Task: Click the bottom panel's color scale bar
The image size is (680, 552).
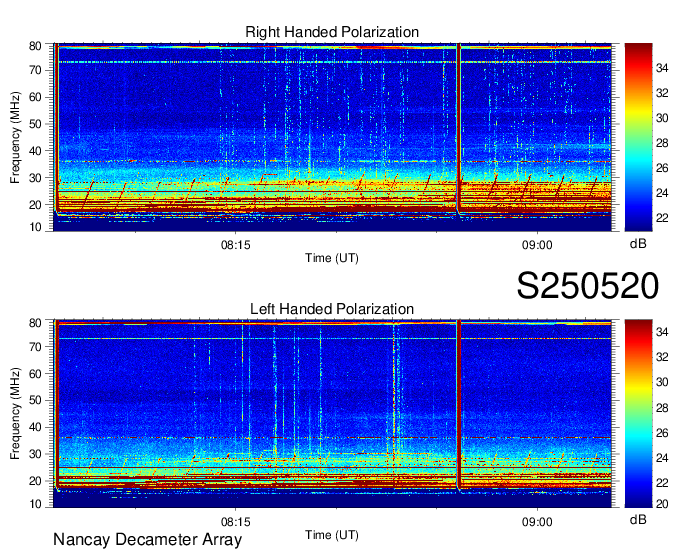Action: pos(638,414)
